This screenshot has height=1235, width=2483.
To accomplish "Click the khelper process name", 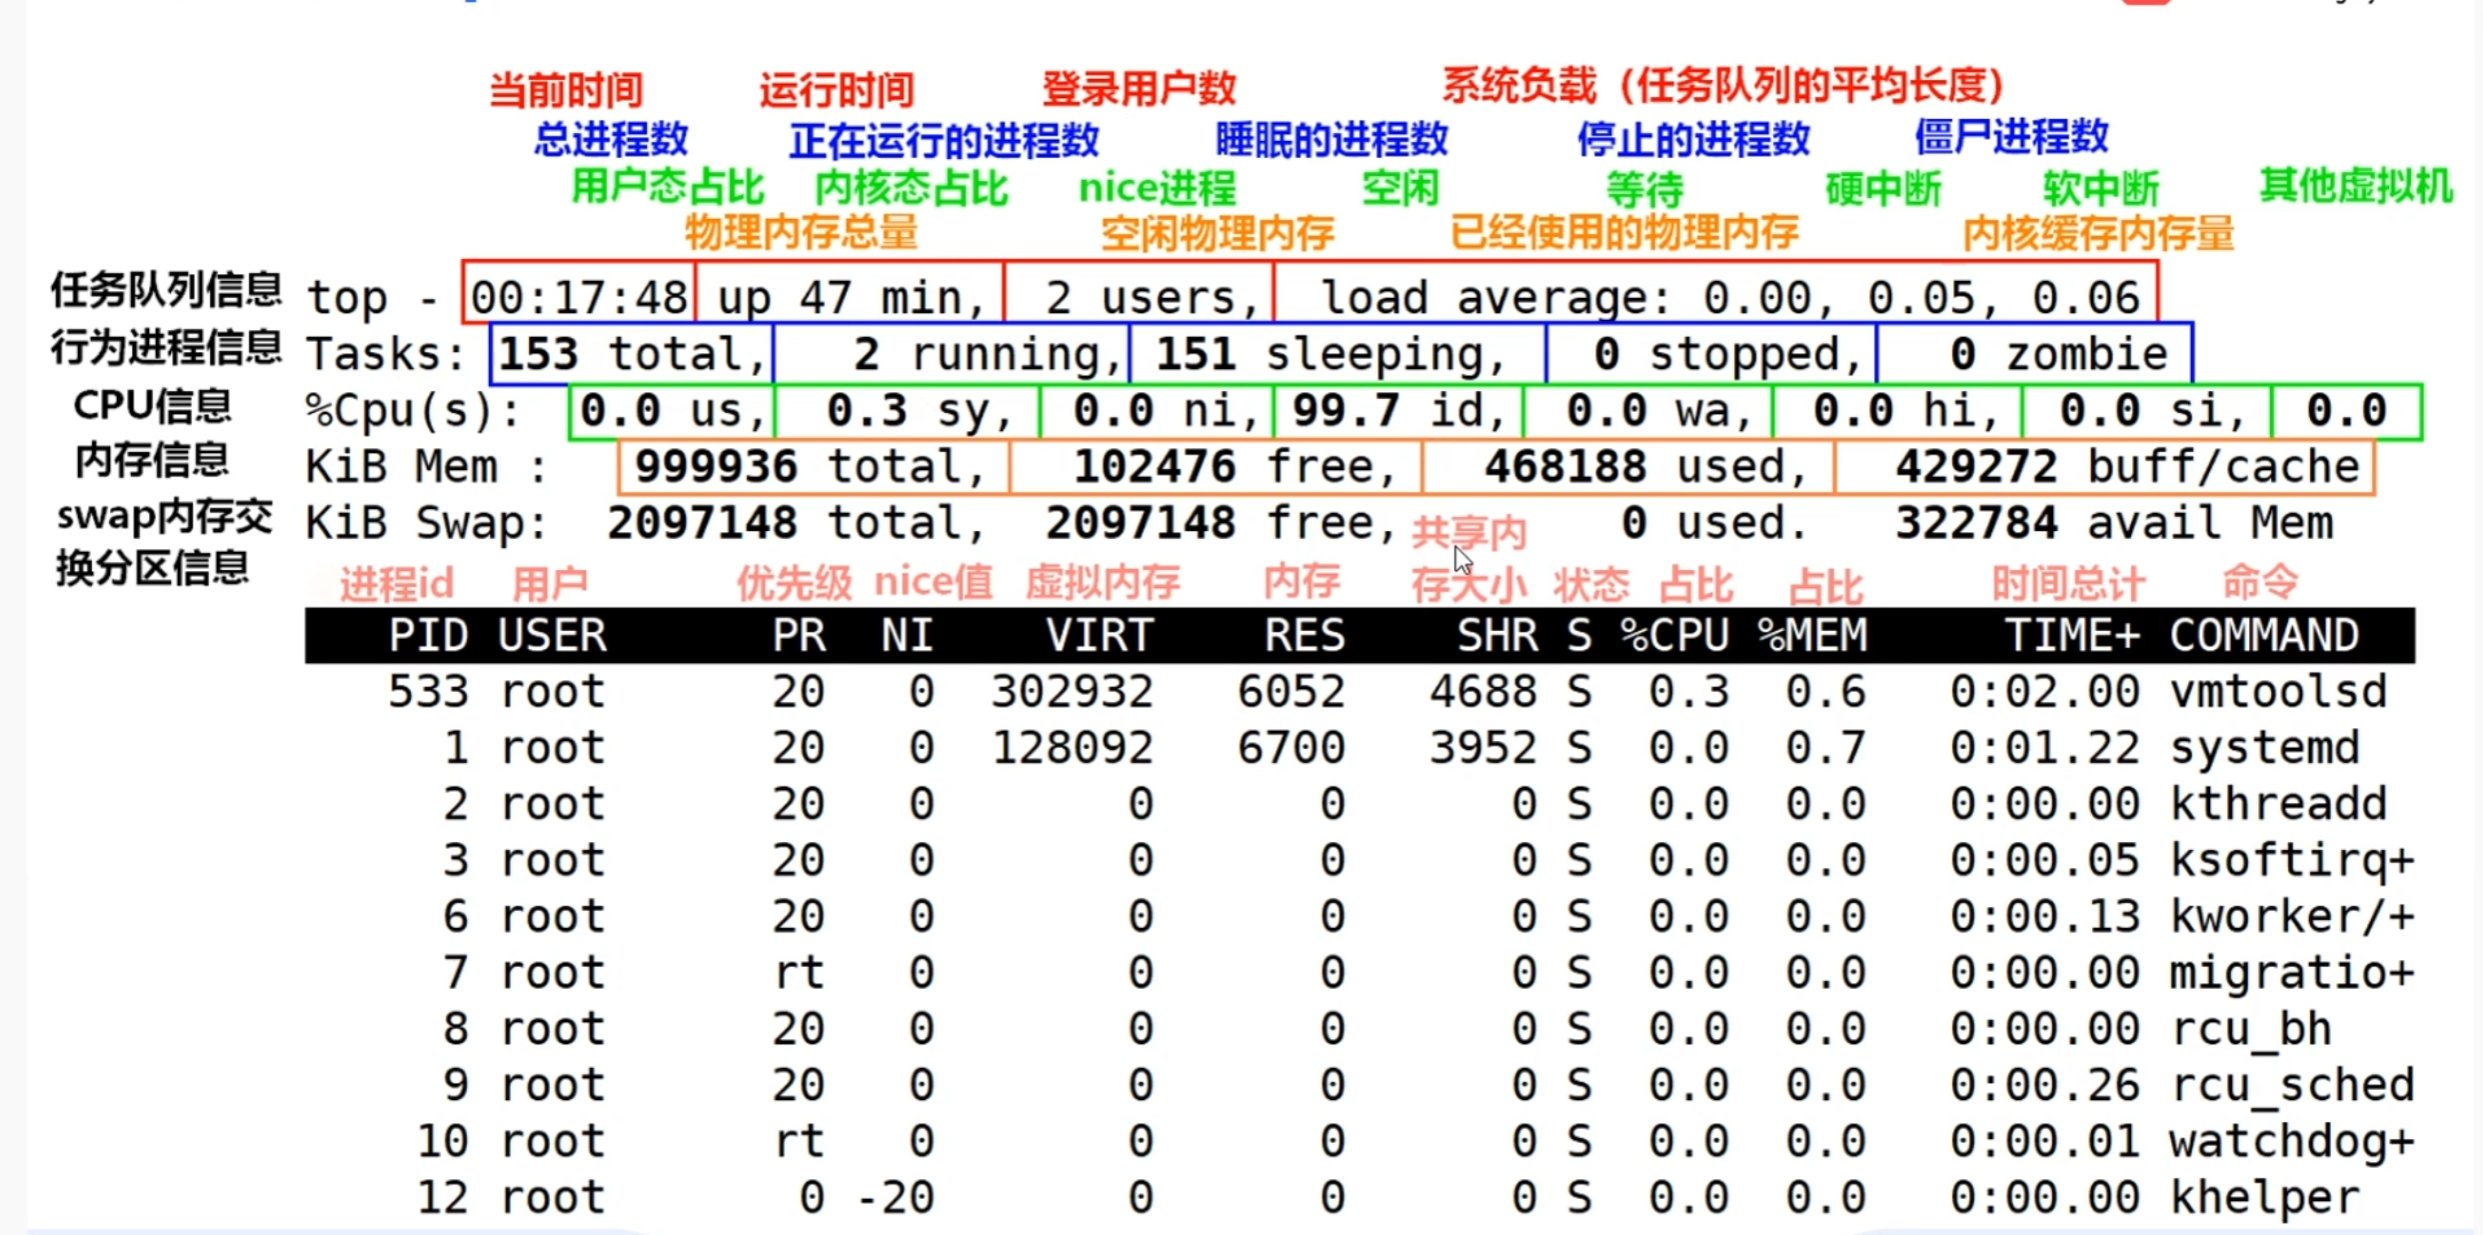I will pos(2264,1197).
